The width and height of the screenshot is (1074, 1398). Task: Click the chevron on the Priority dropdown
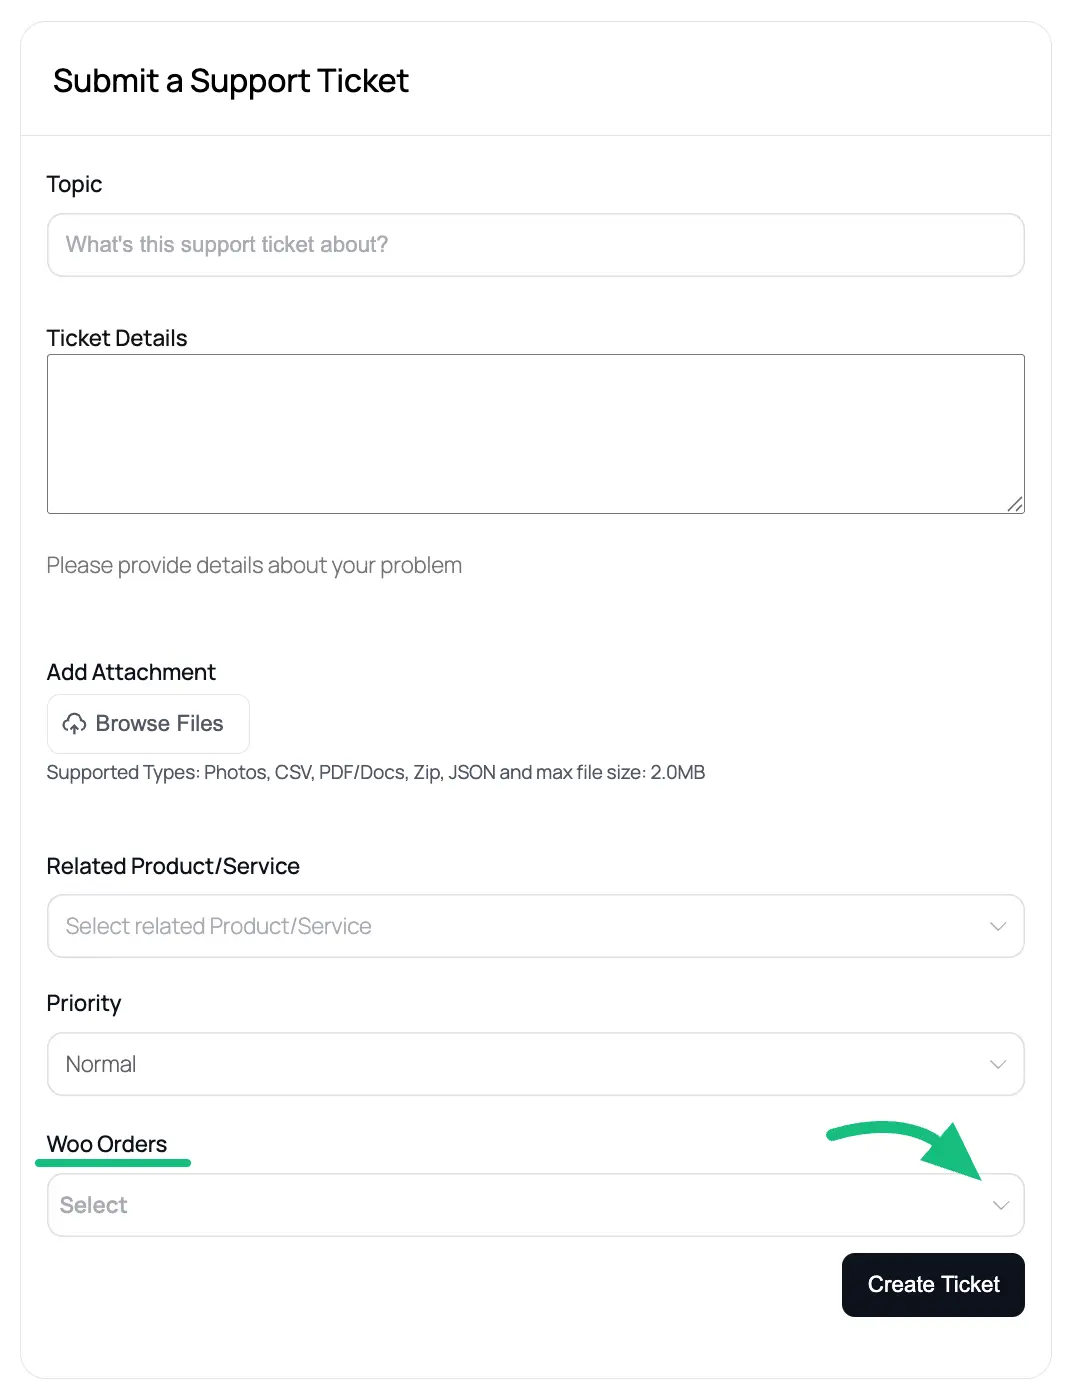point(998,1064)
